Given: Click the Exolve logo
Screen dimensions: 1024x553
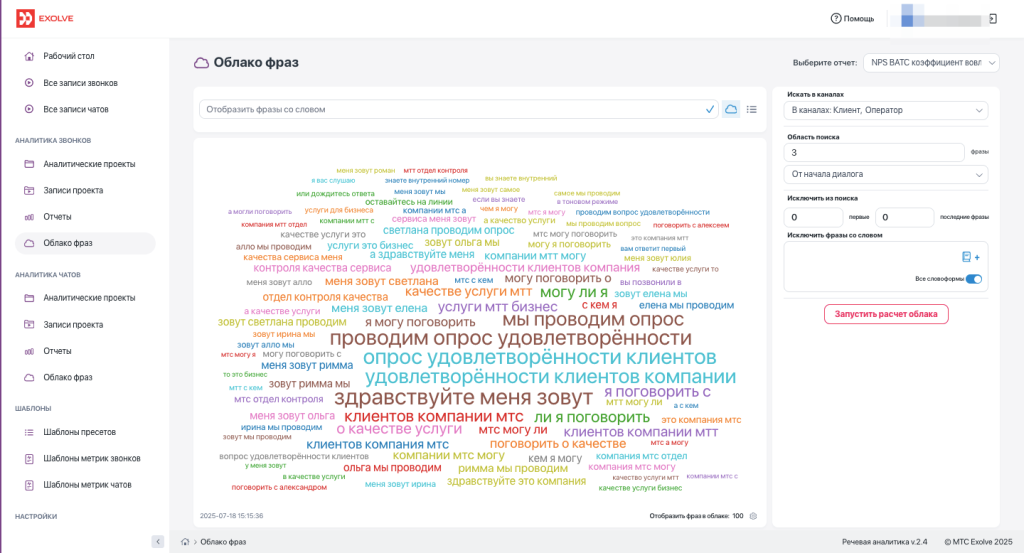Looking at the screenshot, I should [44, 18].
